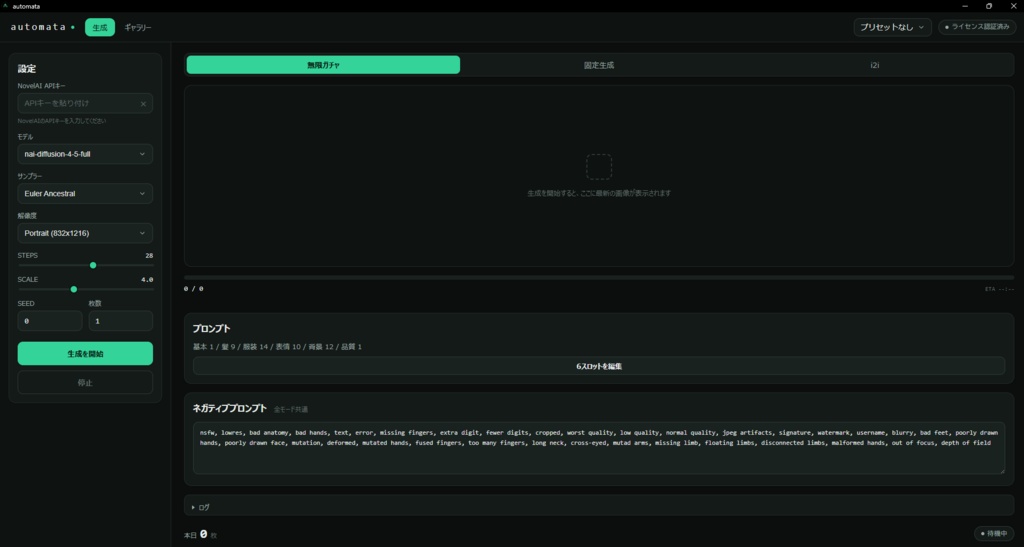Switch to 無限ガチャ mode tab
This screenshot has width=1024, height=547.
coord(323,65)
